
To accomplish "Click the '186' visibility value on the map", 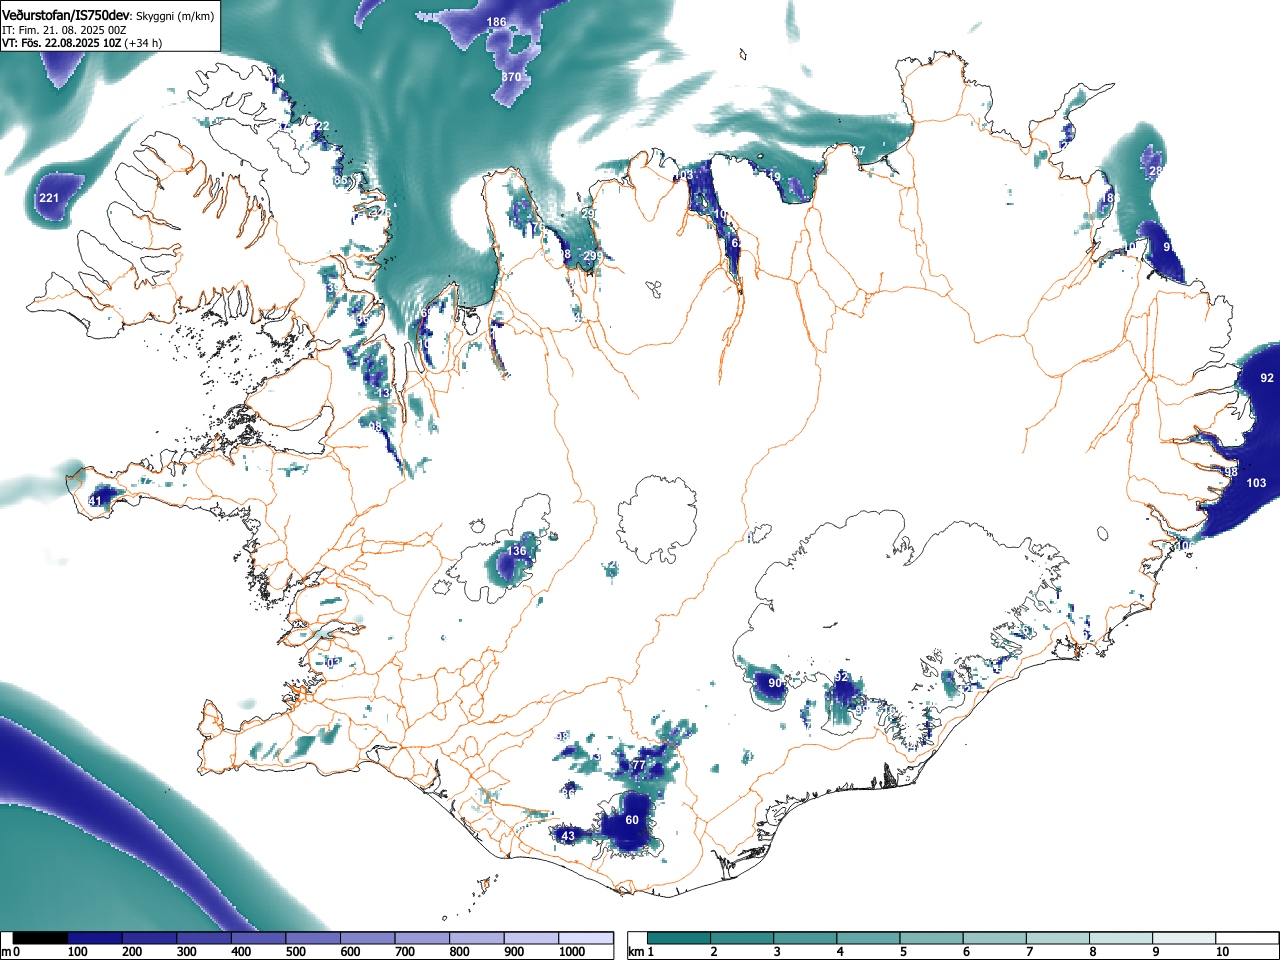I will (x=496, y=22).
